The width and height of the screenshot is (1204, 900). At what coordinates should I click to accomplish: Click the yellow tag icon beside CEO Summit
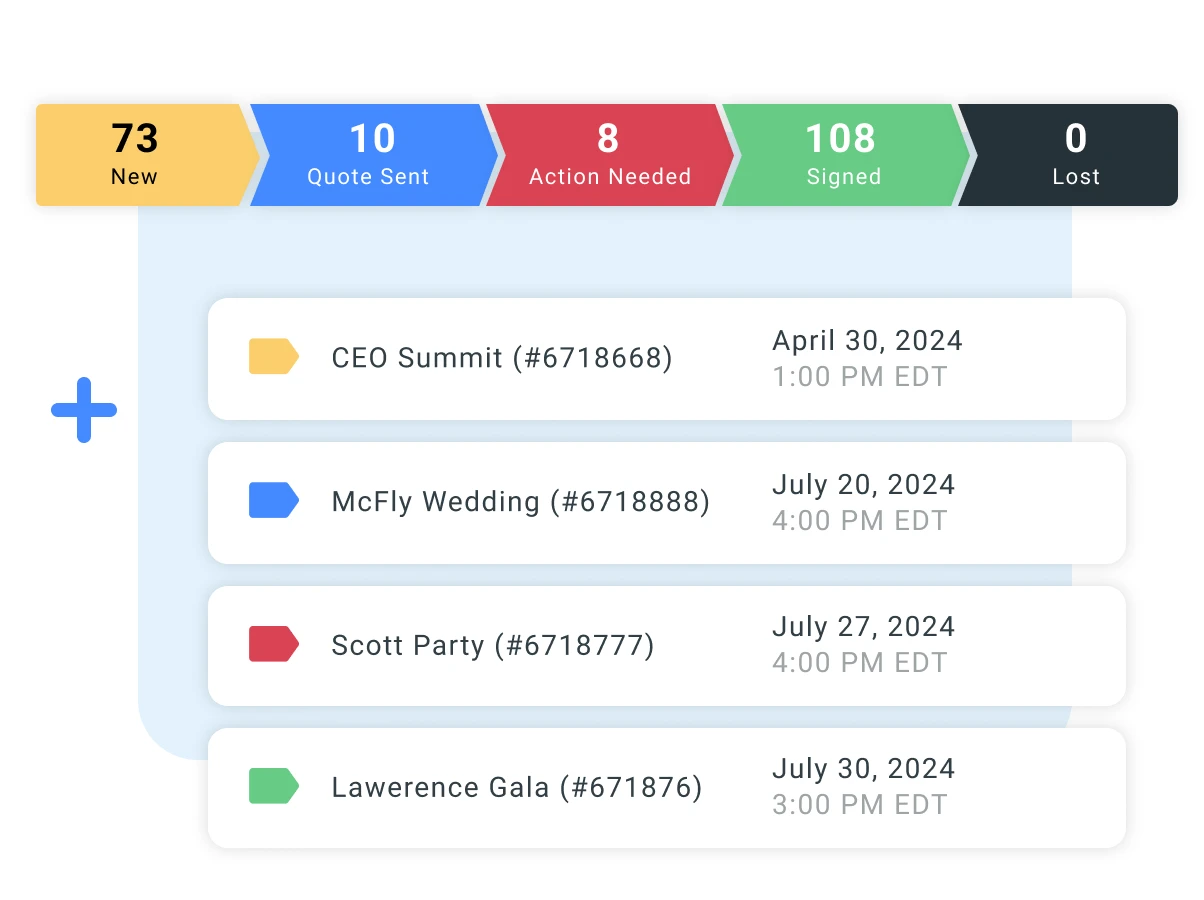(x=274, y=357)
